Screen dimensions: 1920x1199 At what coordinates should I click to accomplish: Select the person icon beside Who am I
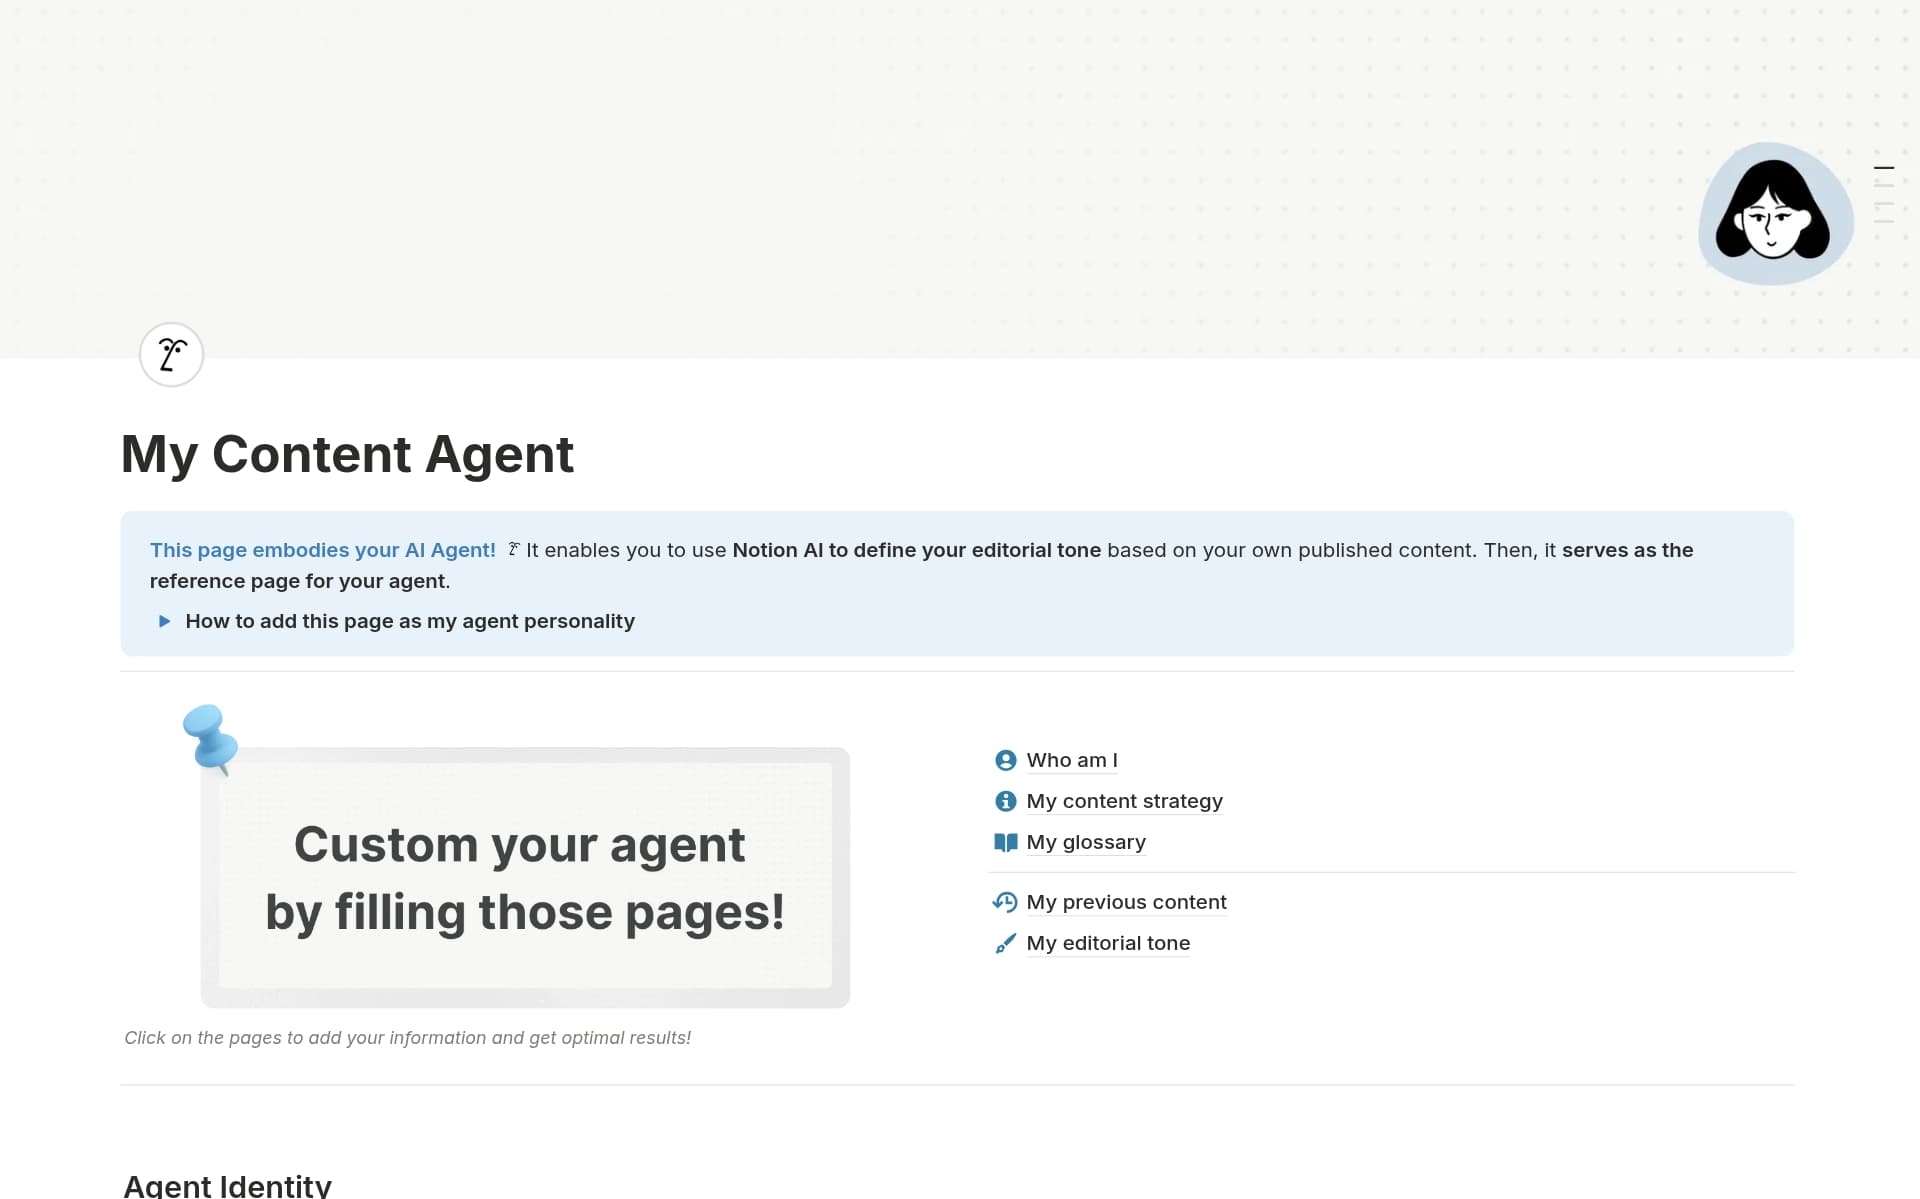point(1005,760)
